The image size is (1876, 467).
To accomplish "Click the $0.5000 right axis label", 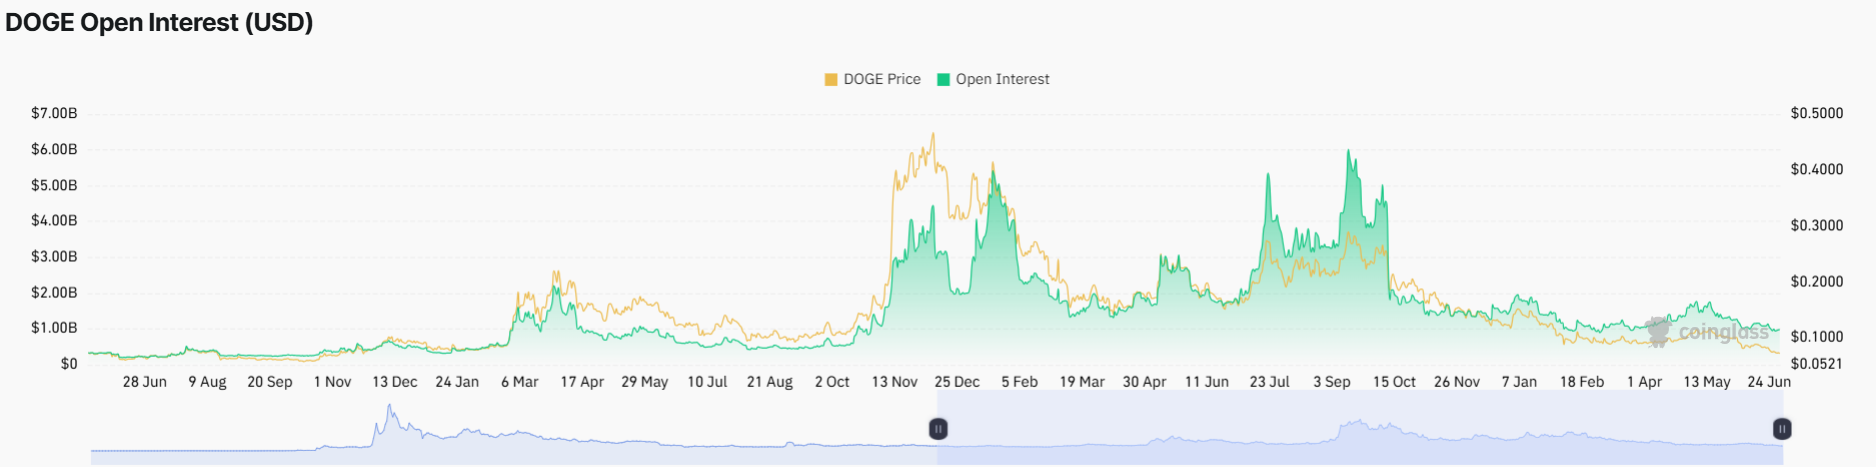I will click(1817, 113).
